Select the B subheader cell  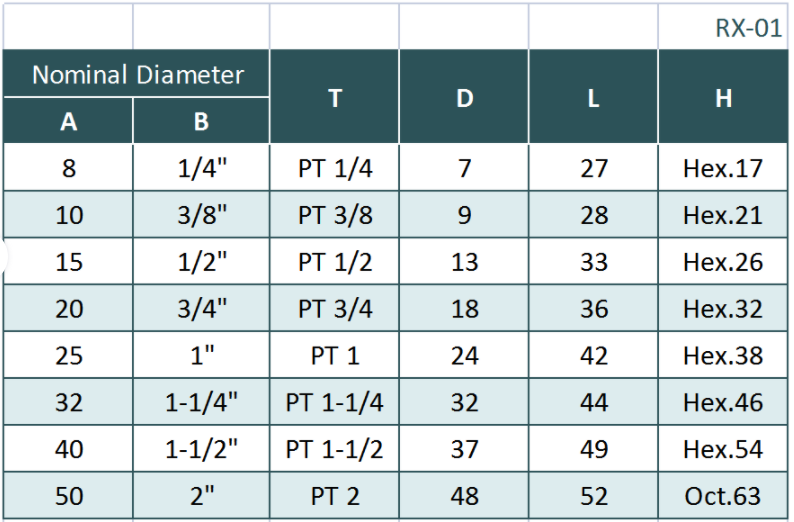(x=201, y=121)
